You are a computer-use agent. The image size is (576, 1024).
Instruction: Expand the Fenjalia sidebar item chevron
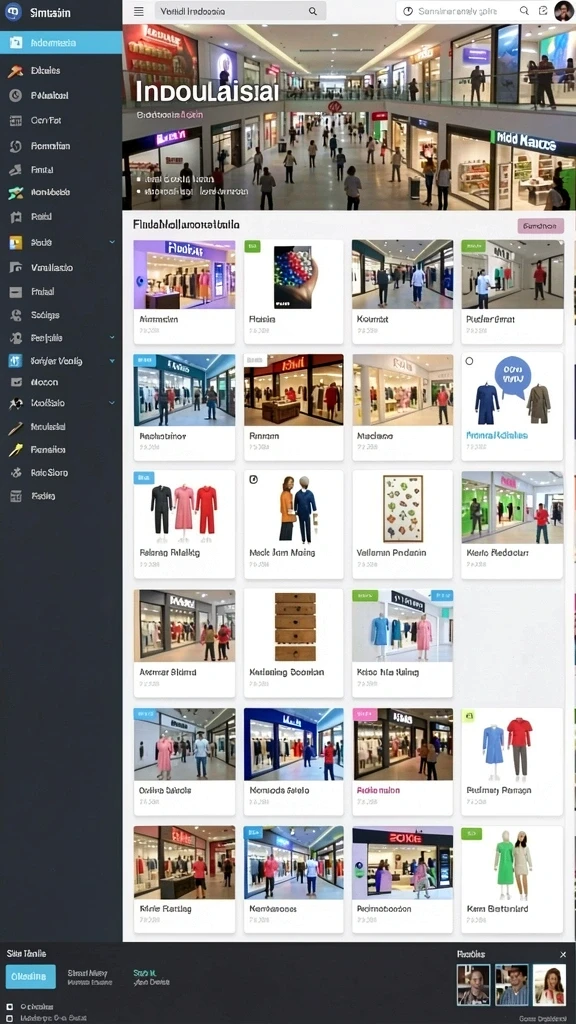point(112,338)
